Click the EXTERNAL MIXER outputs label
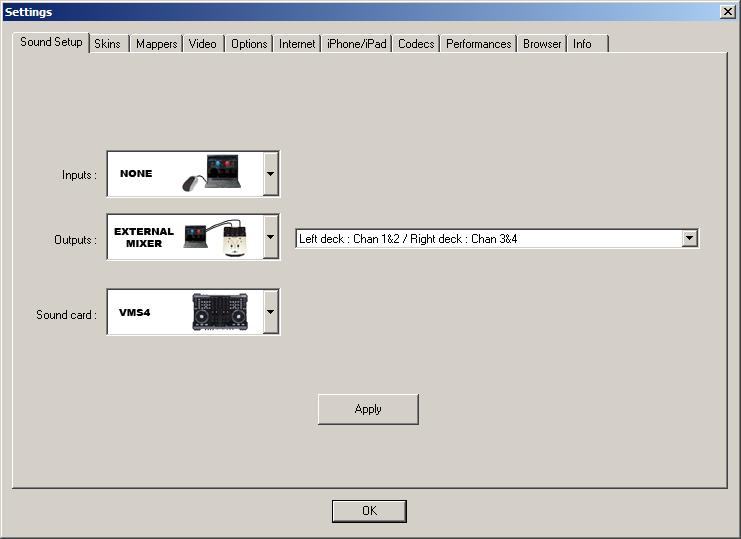 tap(144, 237)
